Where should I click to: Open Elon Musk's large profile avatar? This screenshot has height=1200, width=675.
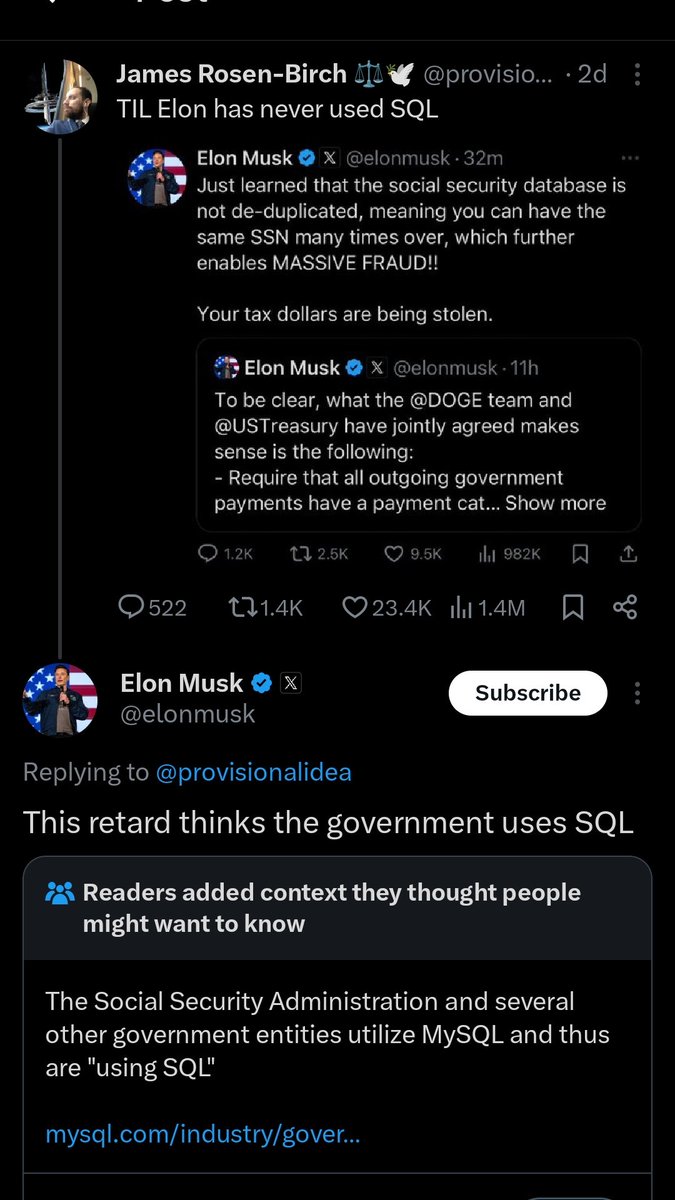pos(60,699)
